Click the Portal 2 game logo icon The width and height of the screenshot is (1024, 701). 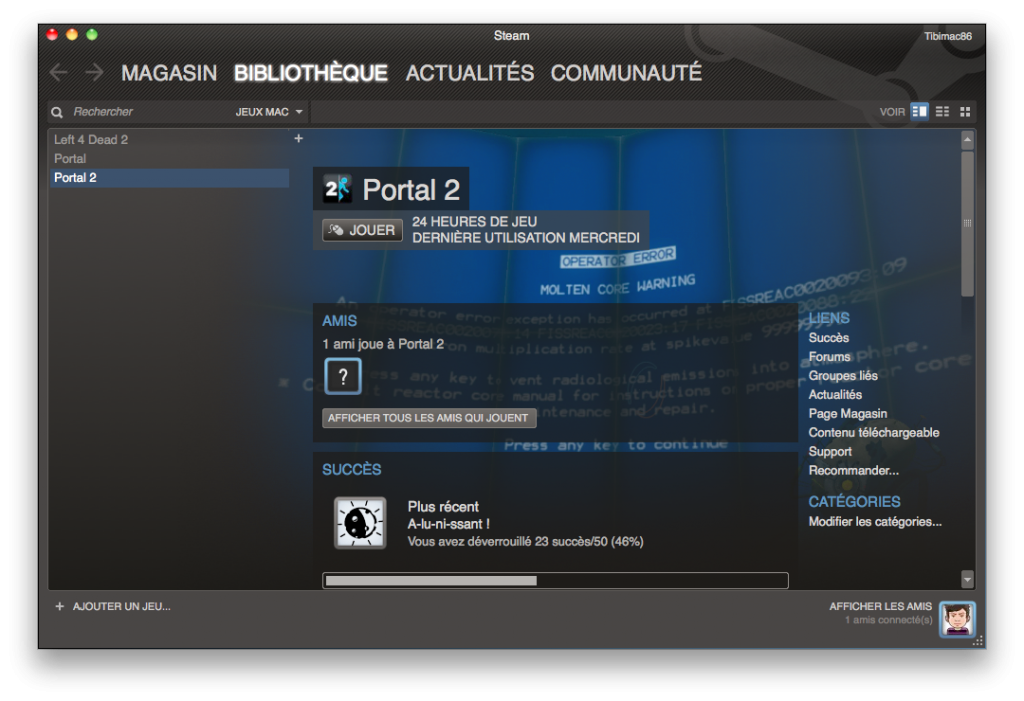click(x=338, y=189)
